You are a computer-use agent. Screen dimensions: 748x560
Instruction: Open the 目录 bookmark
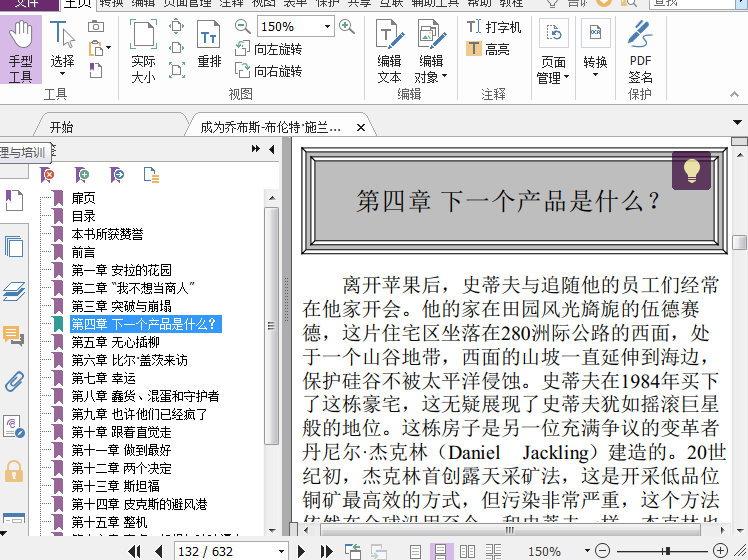pyautogui.click(x=83, y=216)
